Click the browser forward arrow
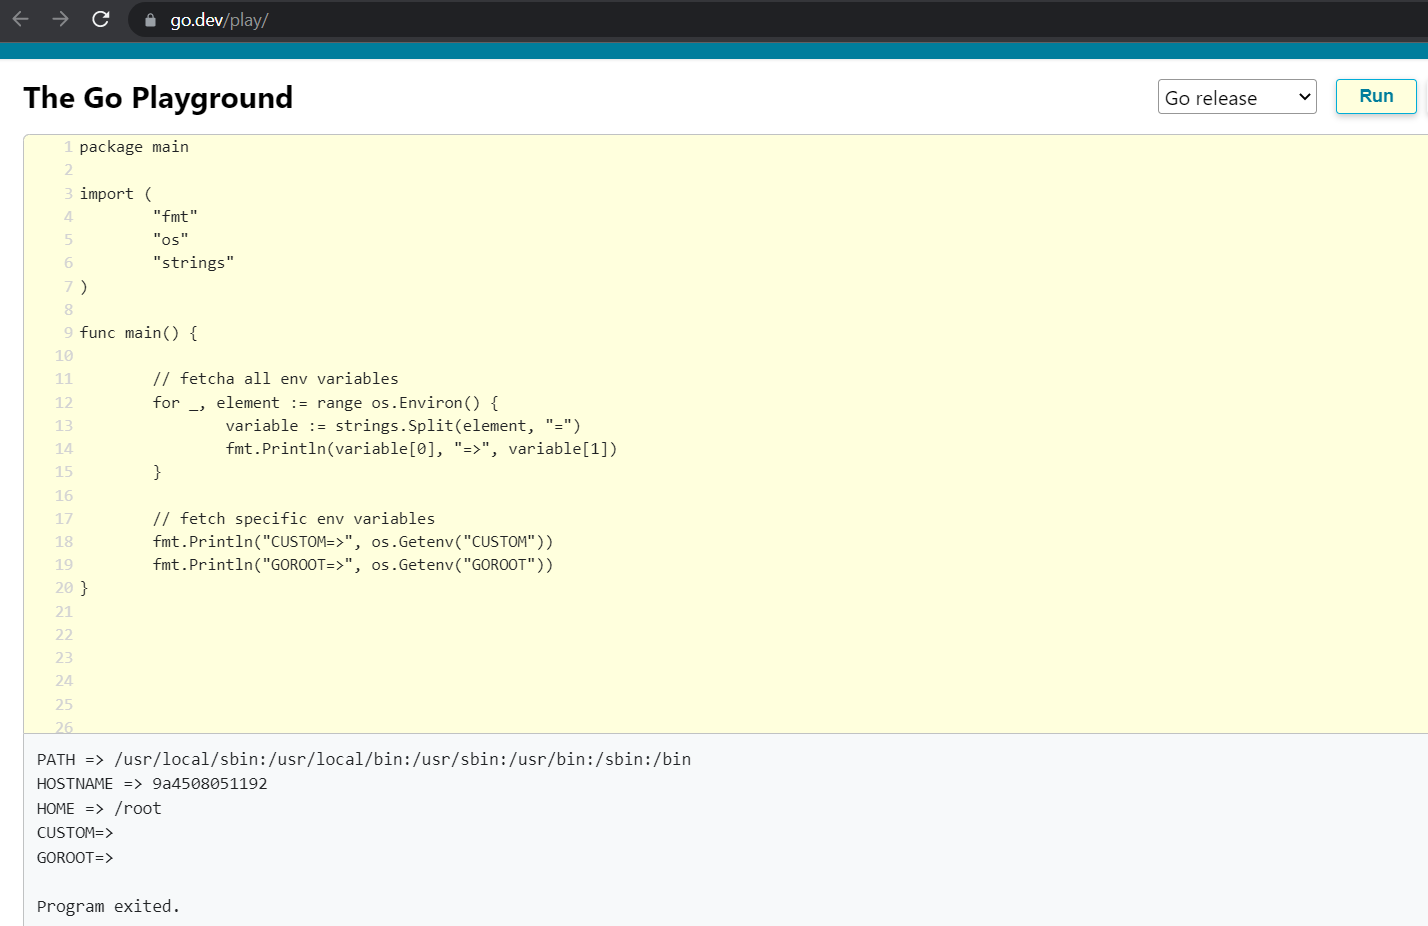Screen dimensions: 1428x926 (x=60, y=19)
